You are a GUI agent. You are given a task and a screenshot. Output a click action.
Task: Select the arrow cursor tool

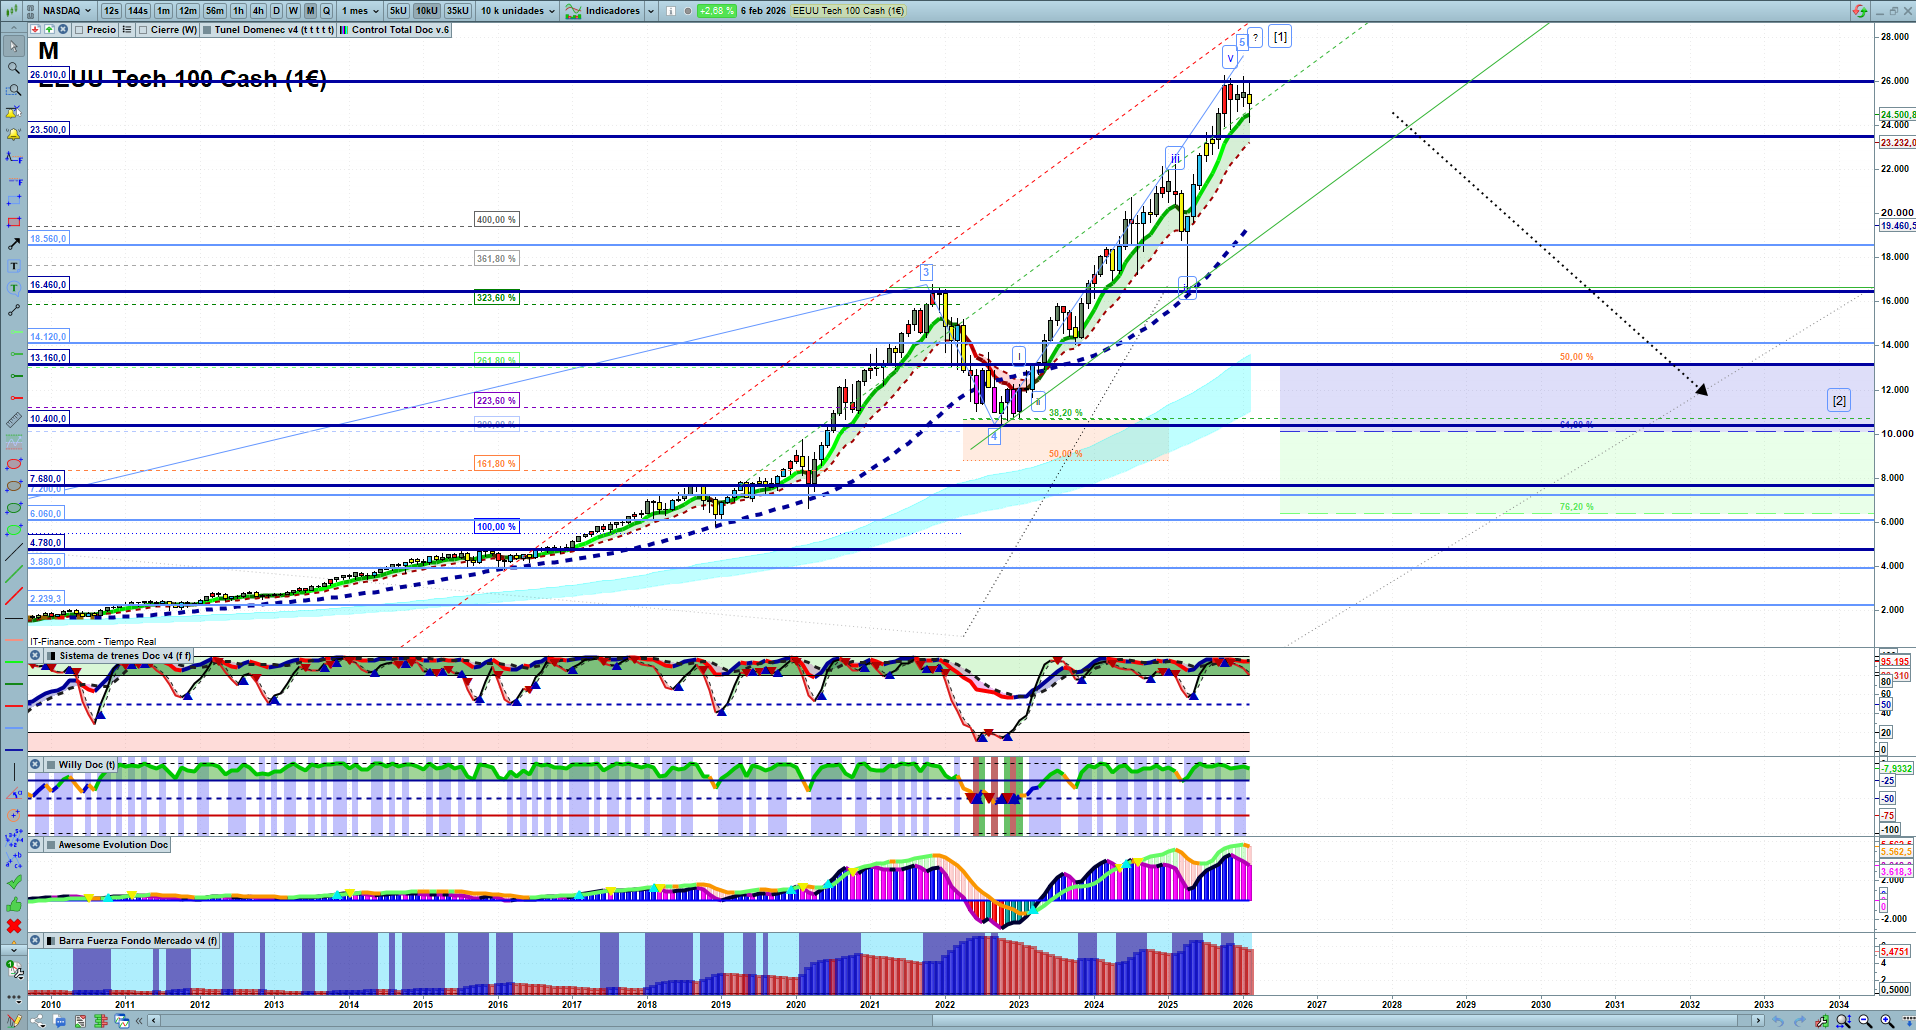tap(13, 46)
